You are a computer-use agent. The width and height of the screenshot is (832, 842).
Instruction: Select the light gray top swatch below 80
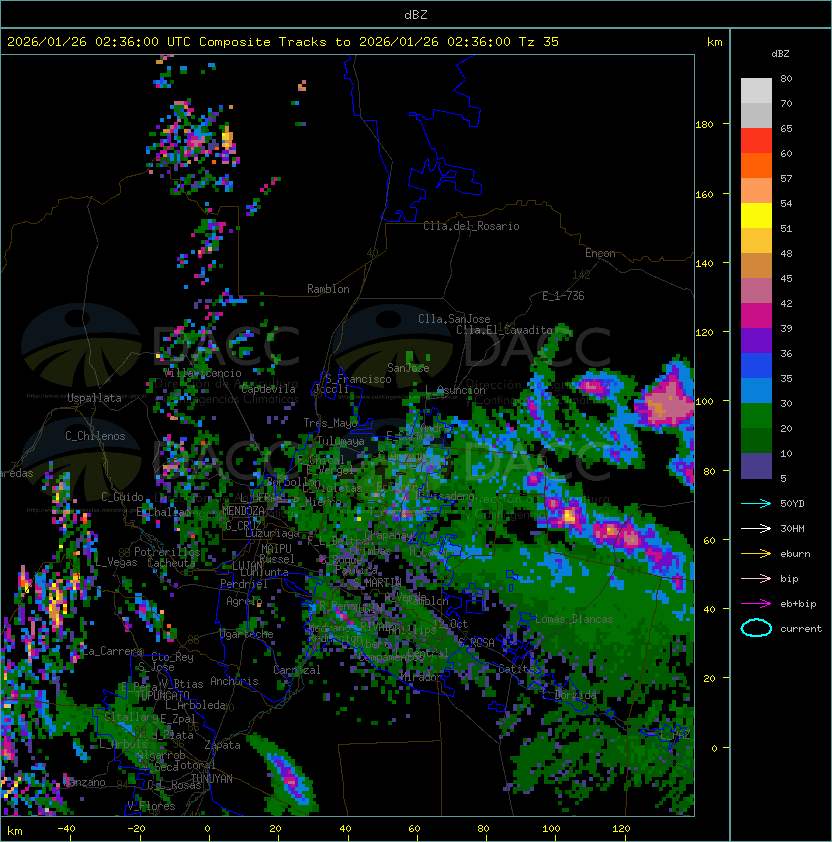[x=756, y=91]
